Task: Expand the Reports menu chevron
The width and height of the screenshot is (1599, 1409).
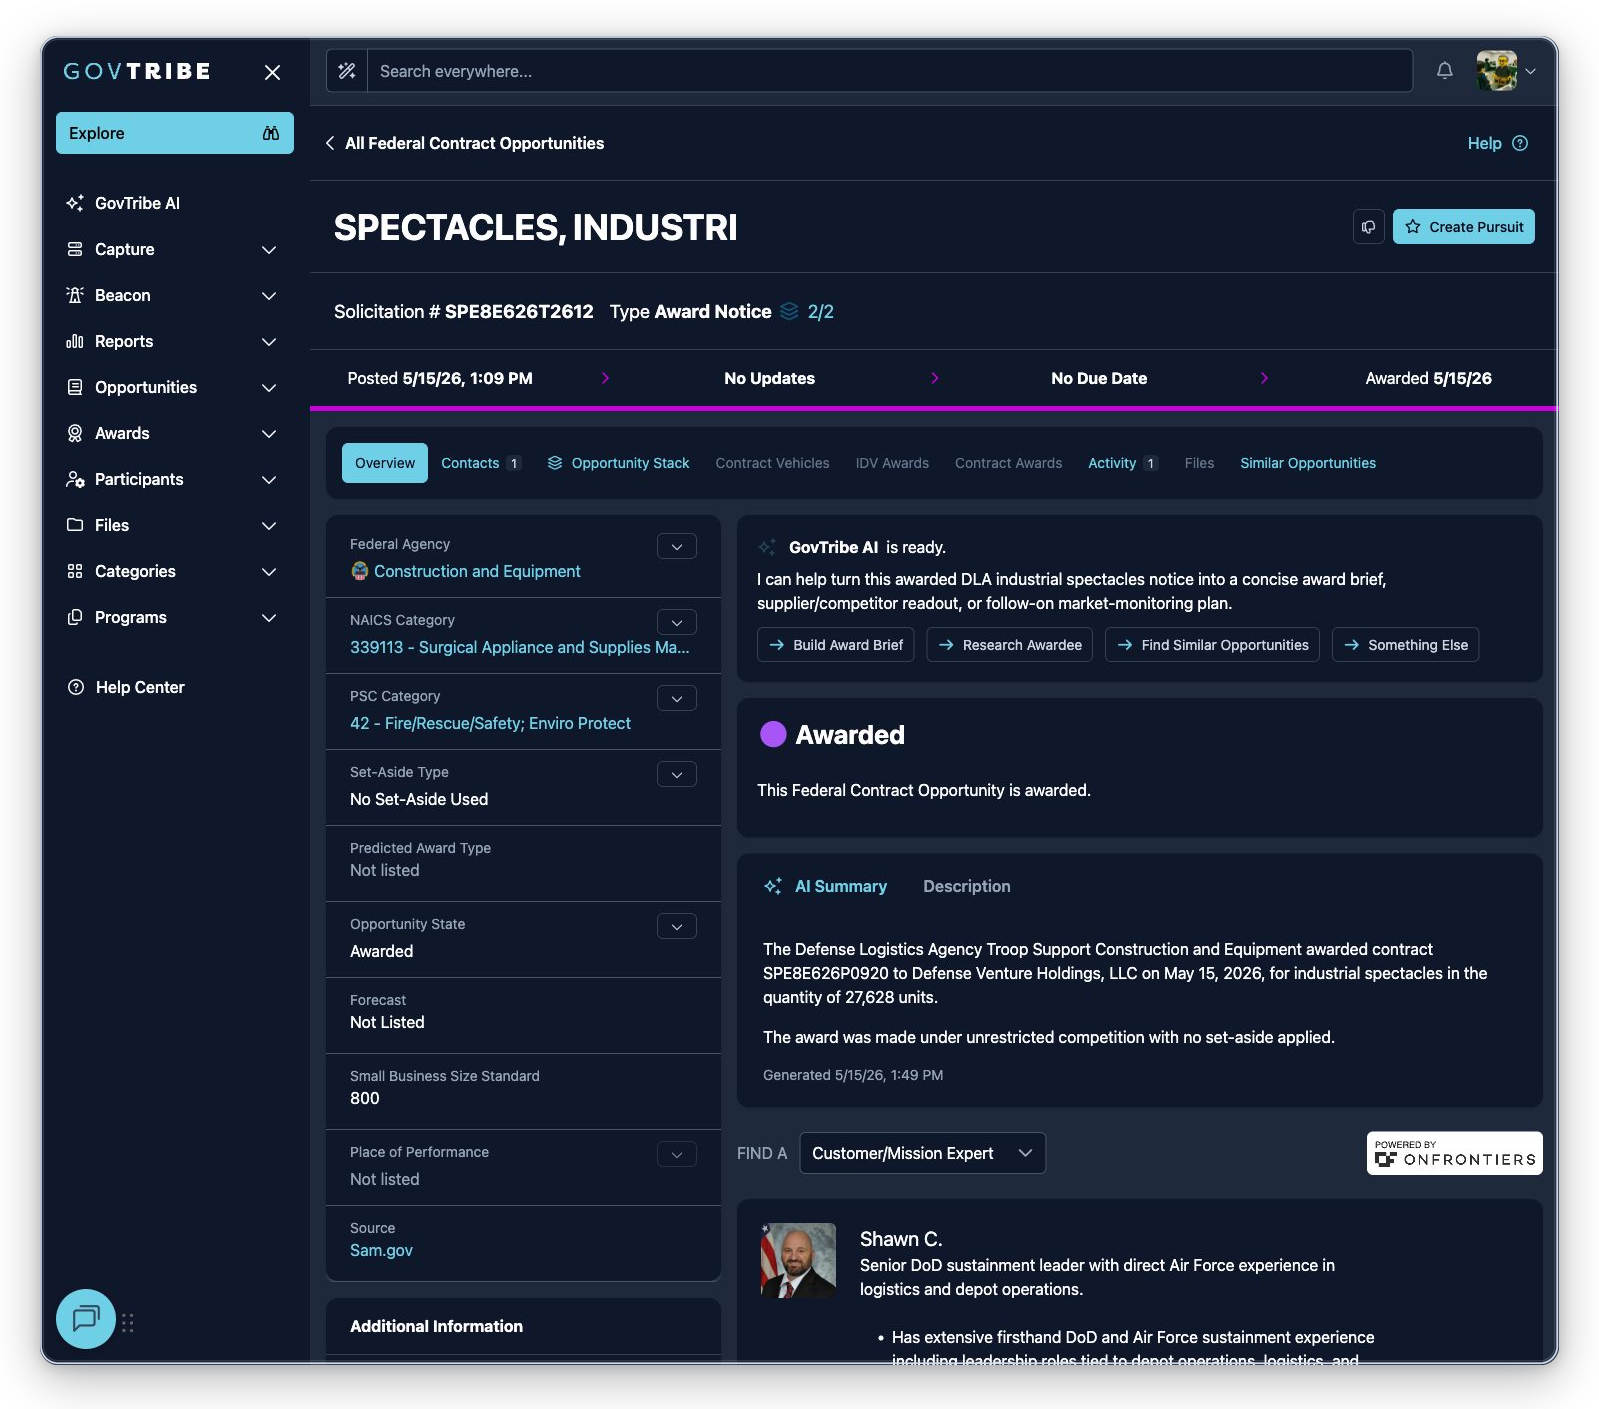Action: point(269,341)
